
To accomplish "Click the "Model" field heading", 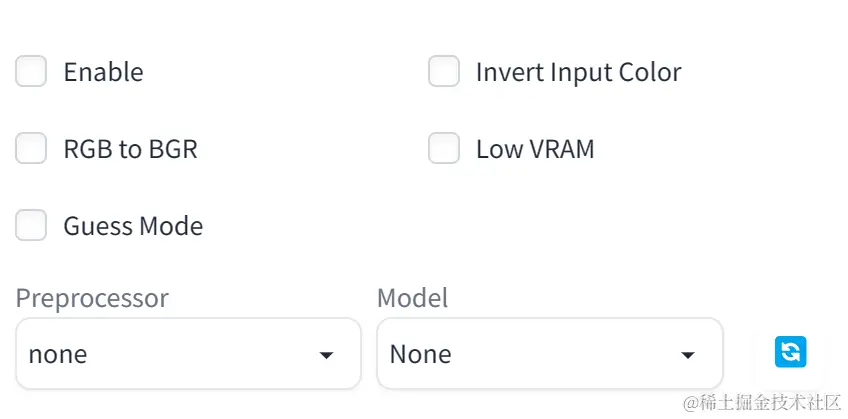I will pos(412,298).
